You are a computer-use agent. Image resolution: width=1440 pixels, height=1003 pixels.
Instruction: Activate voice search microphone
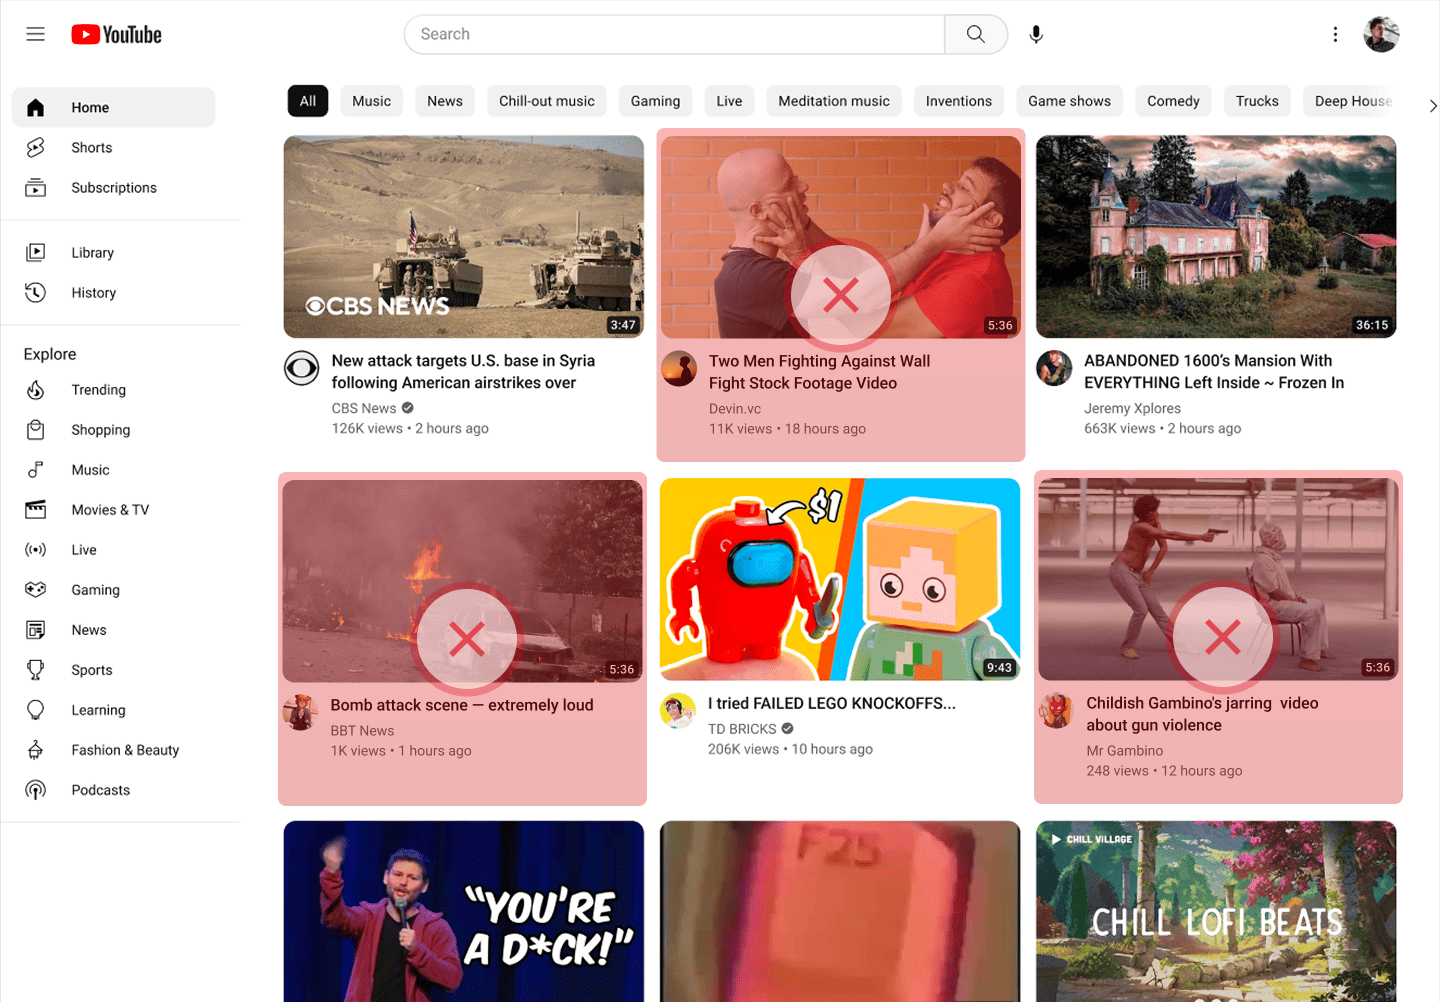coord(1036,34)
